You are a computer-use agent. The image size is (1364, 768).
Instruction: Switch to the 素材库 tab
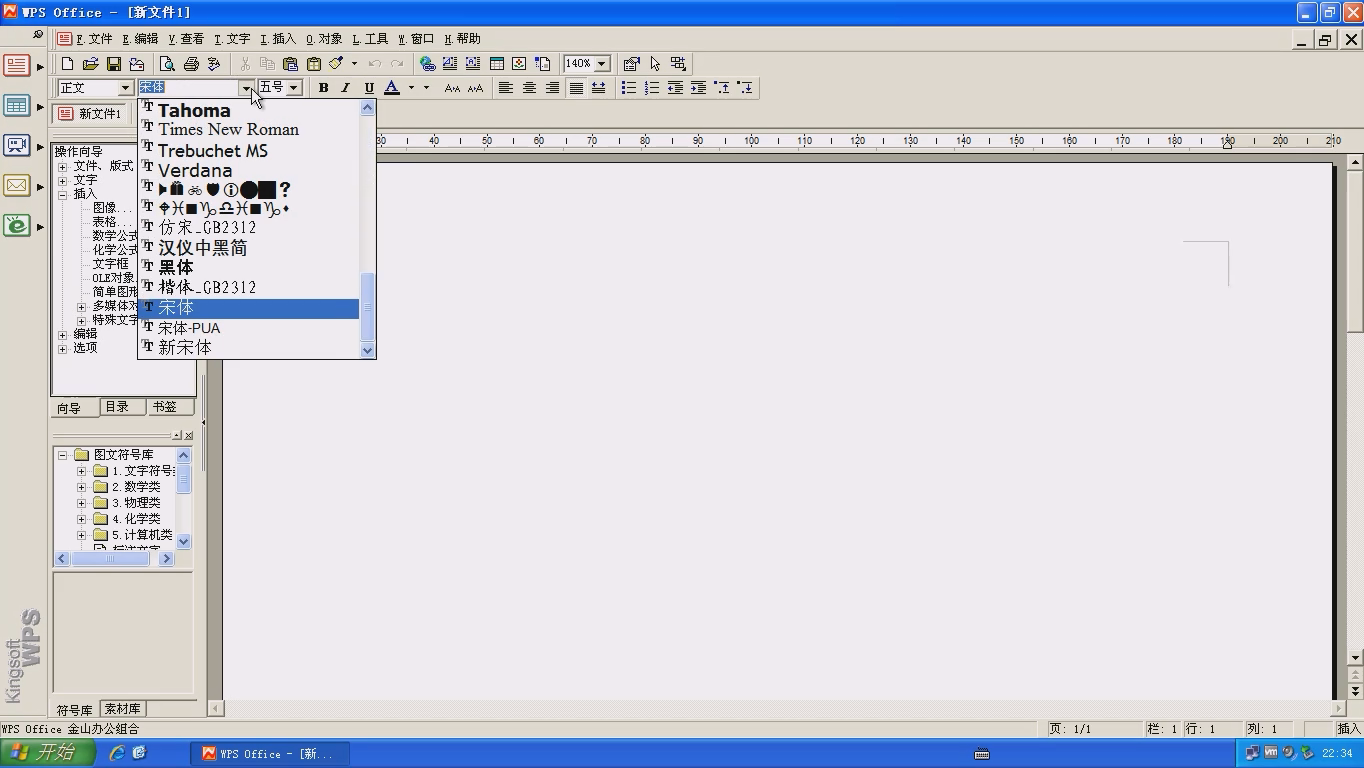coord(122,709)
